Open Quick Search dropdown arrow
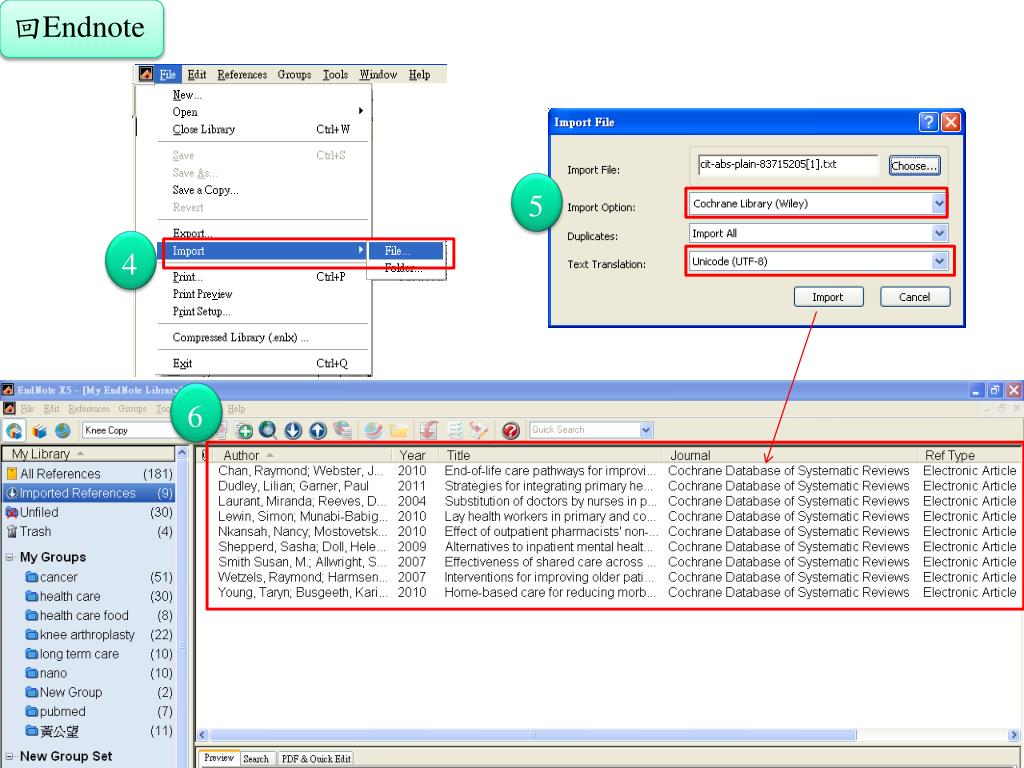The height and width of the screenshot is (768, 1024). (647, 430)
